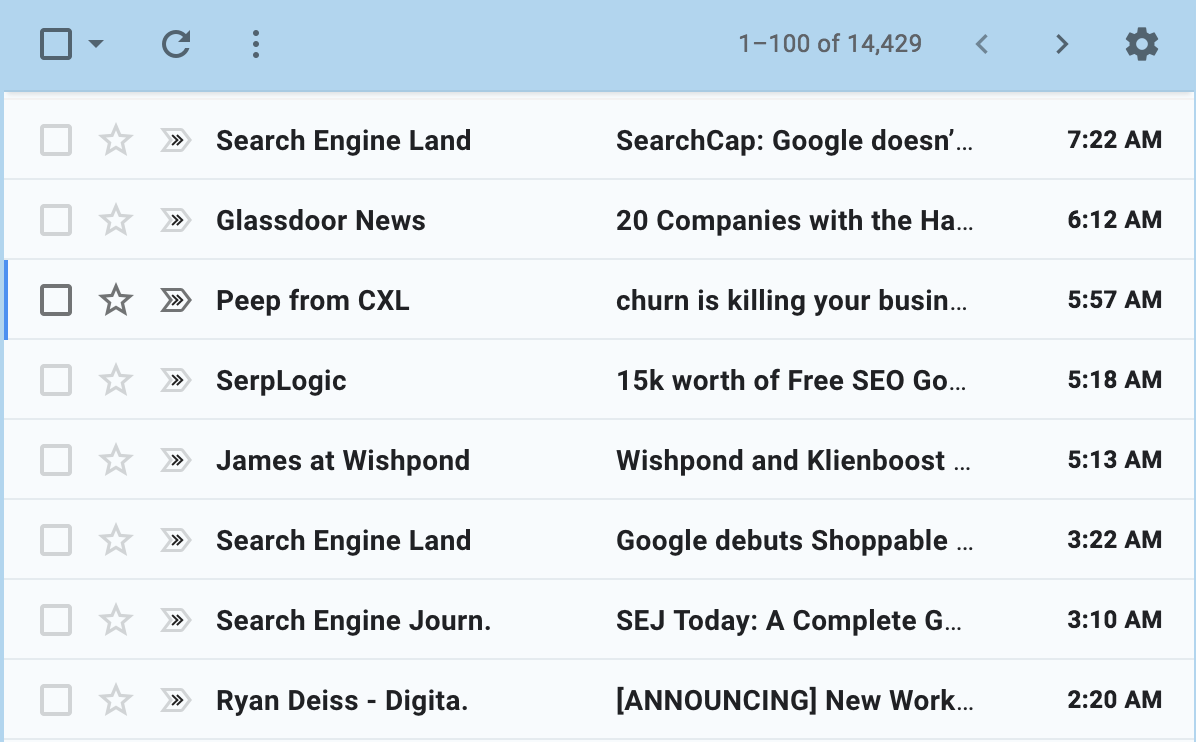Star the Peep from CXL email
Image resolution: width=1196 pixels, height=742 pixels.
pyautogui.click(x=116, y=300)
